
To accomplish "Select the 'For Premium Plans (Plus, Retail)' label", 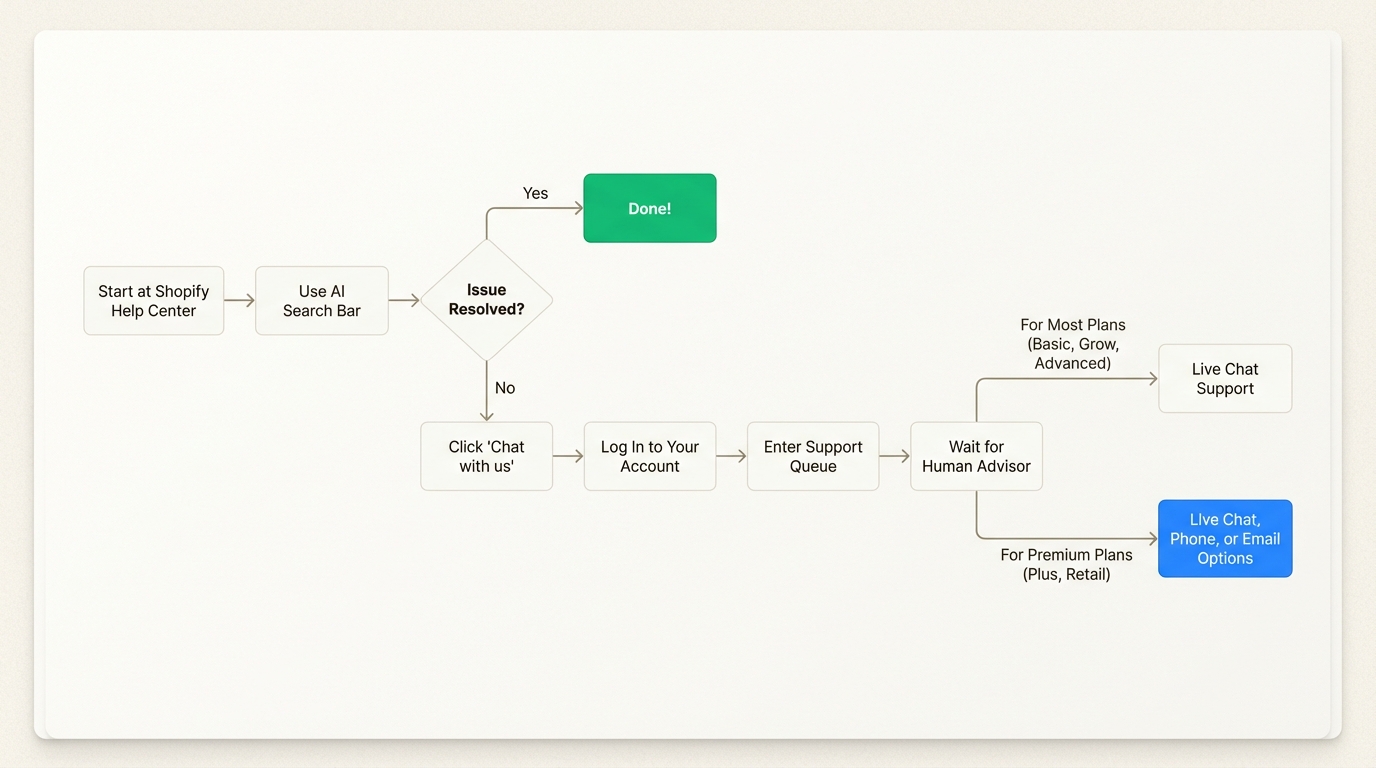I will (1067, 564).
